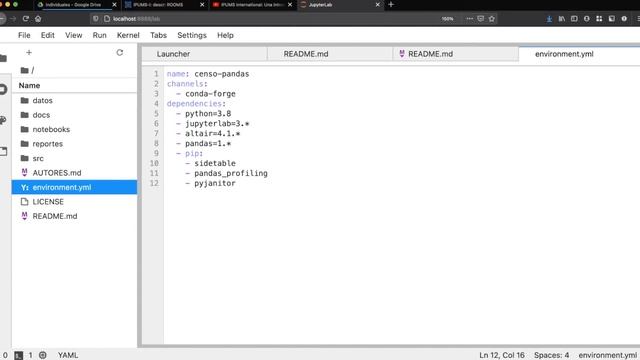Open the Edit menu

(x=47, y=35)
